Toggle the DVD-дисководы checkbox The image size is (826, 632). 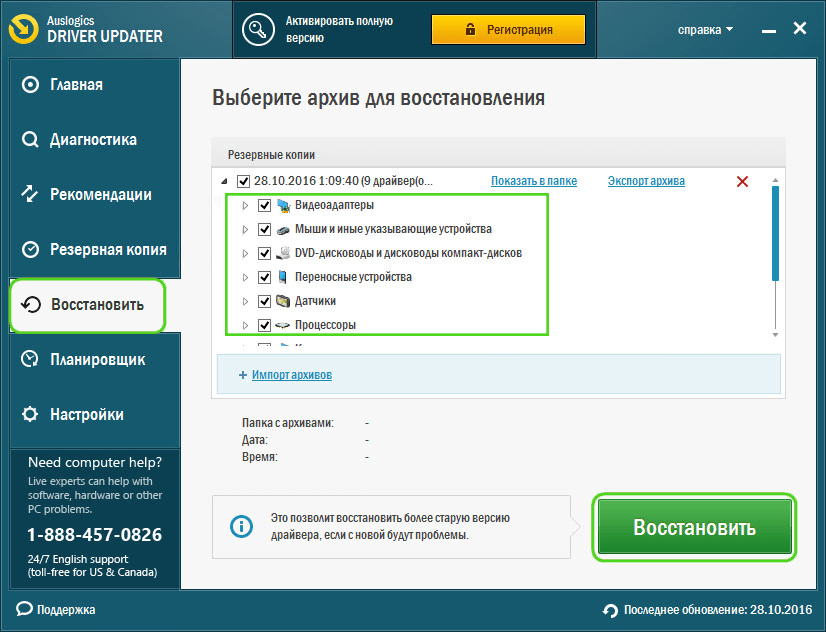(x=264, y=253)
